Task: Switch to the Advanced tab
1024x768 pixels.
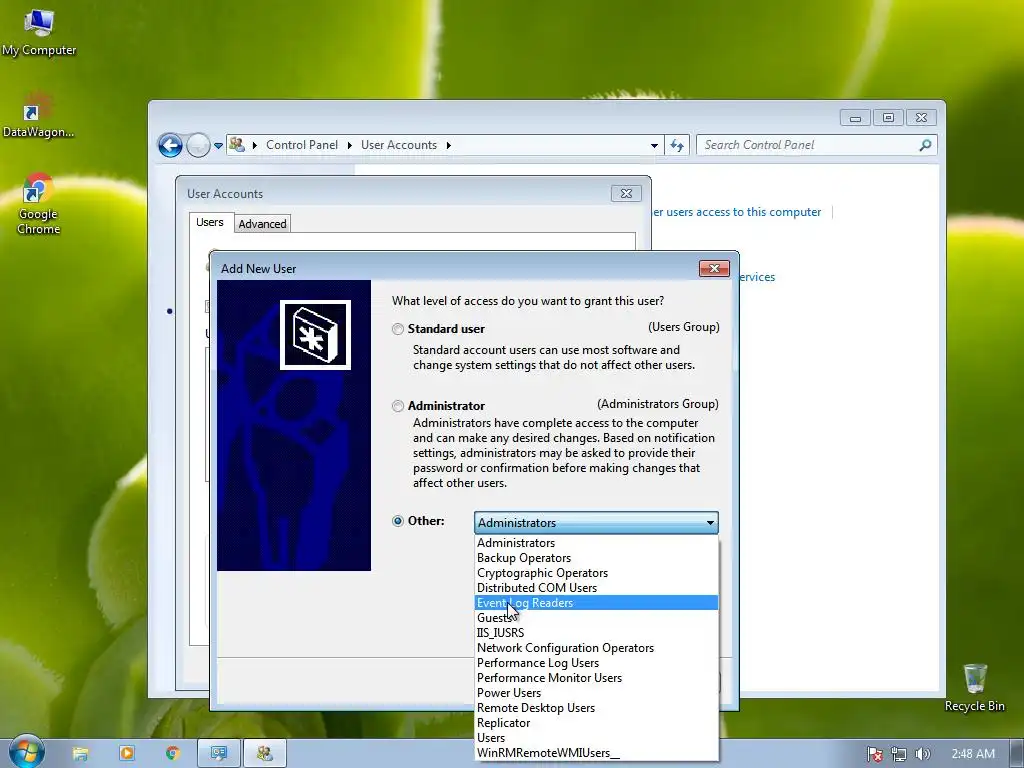Action: coord(262,224)
